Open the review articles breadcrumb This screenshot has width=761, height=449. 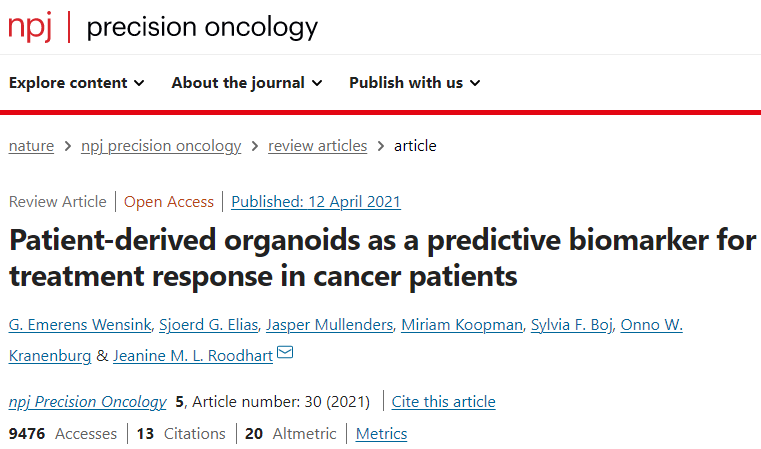pyautogui.click(x=317, y=146)
